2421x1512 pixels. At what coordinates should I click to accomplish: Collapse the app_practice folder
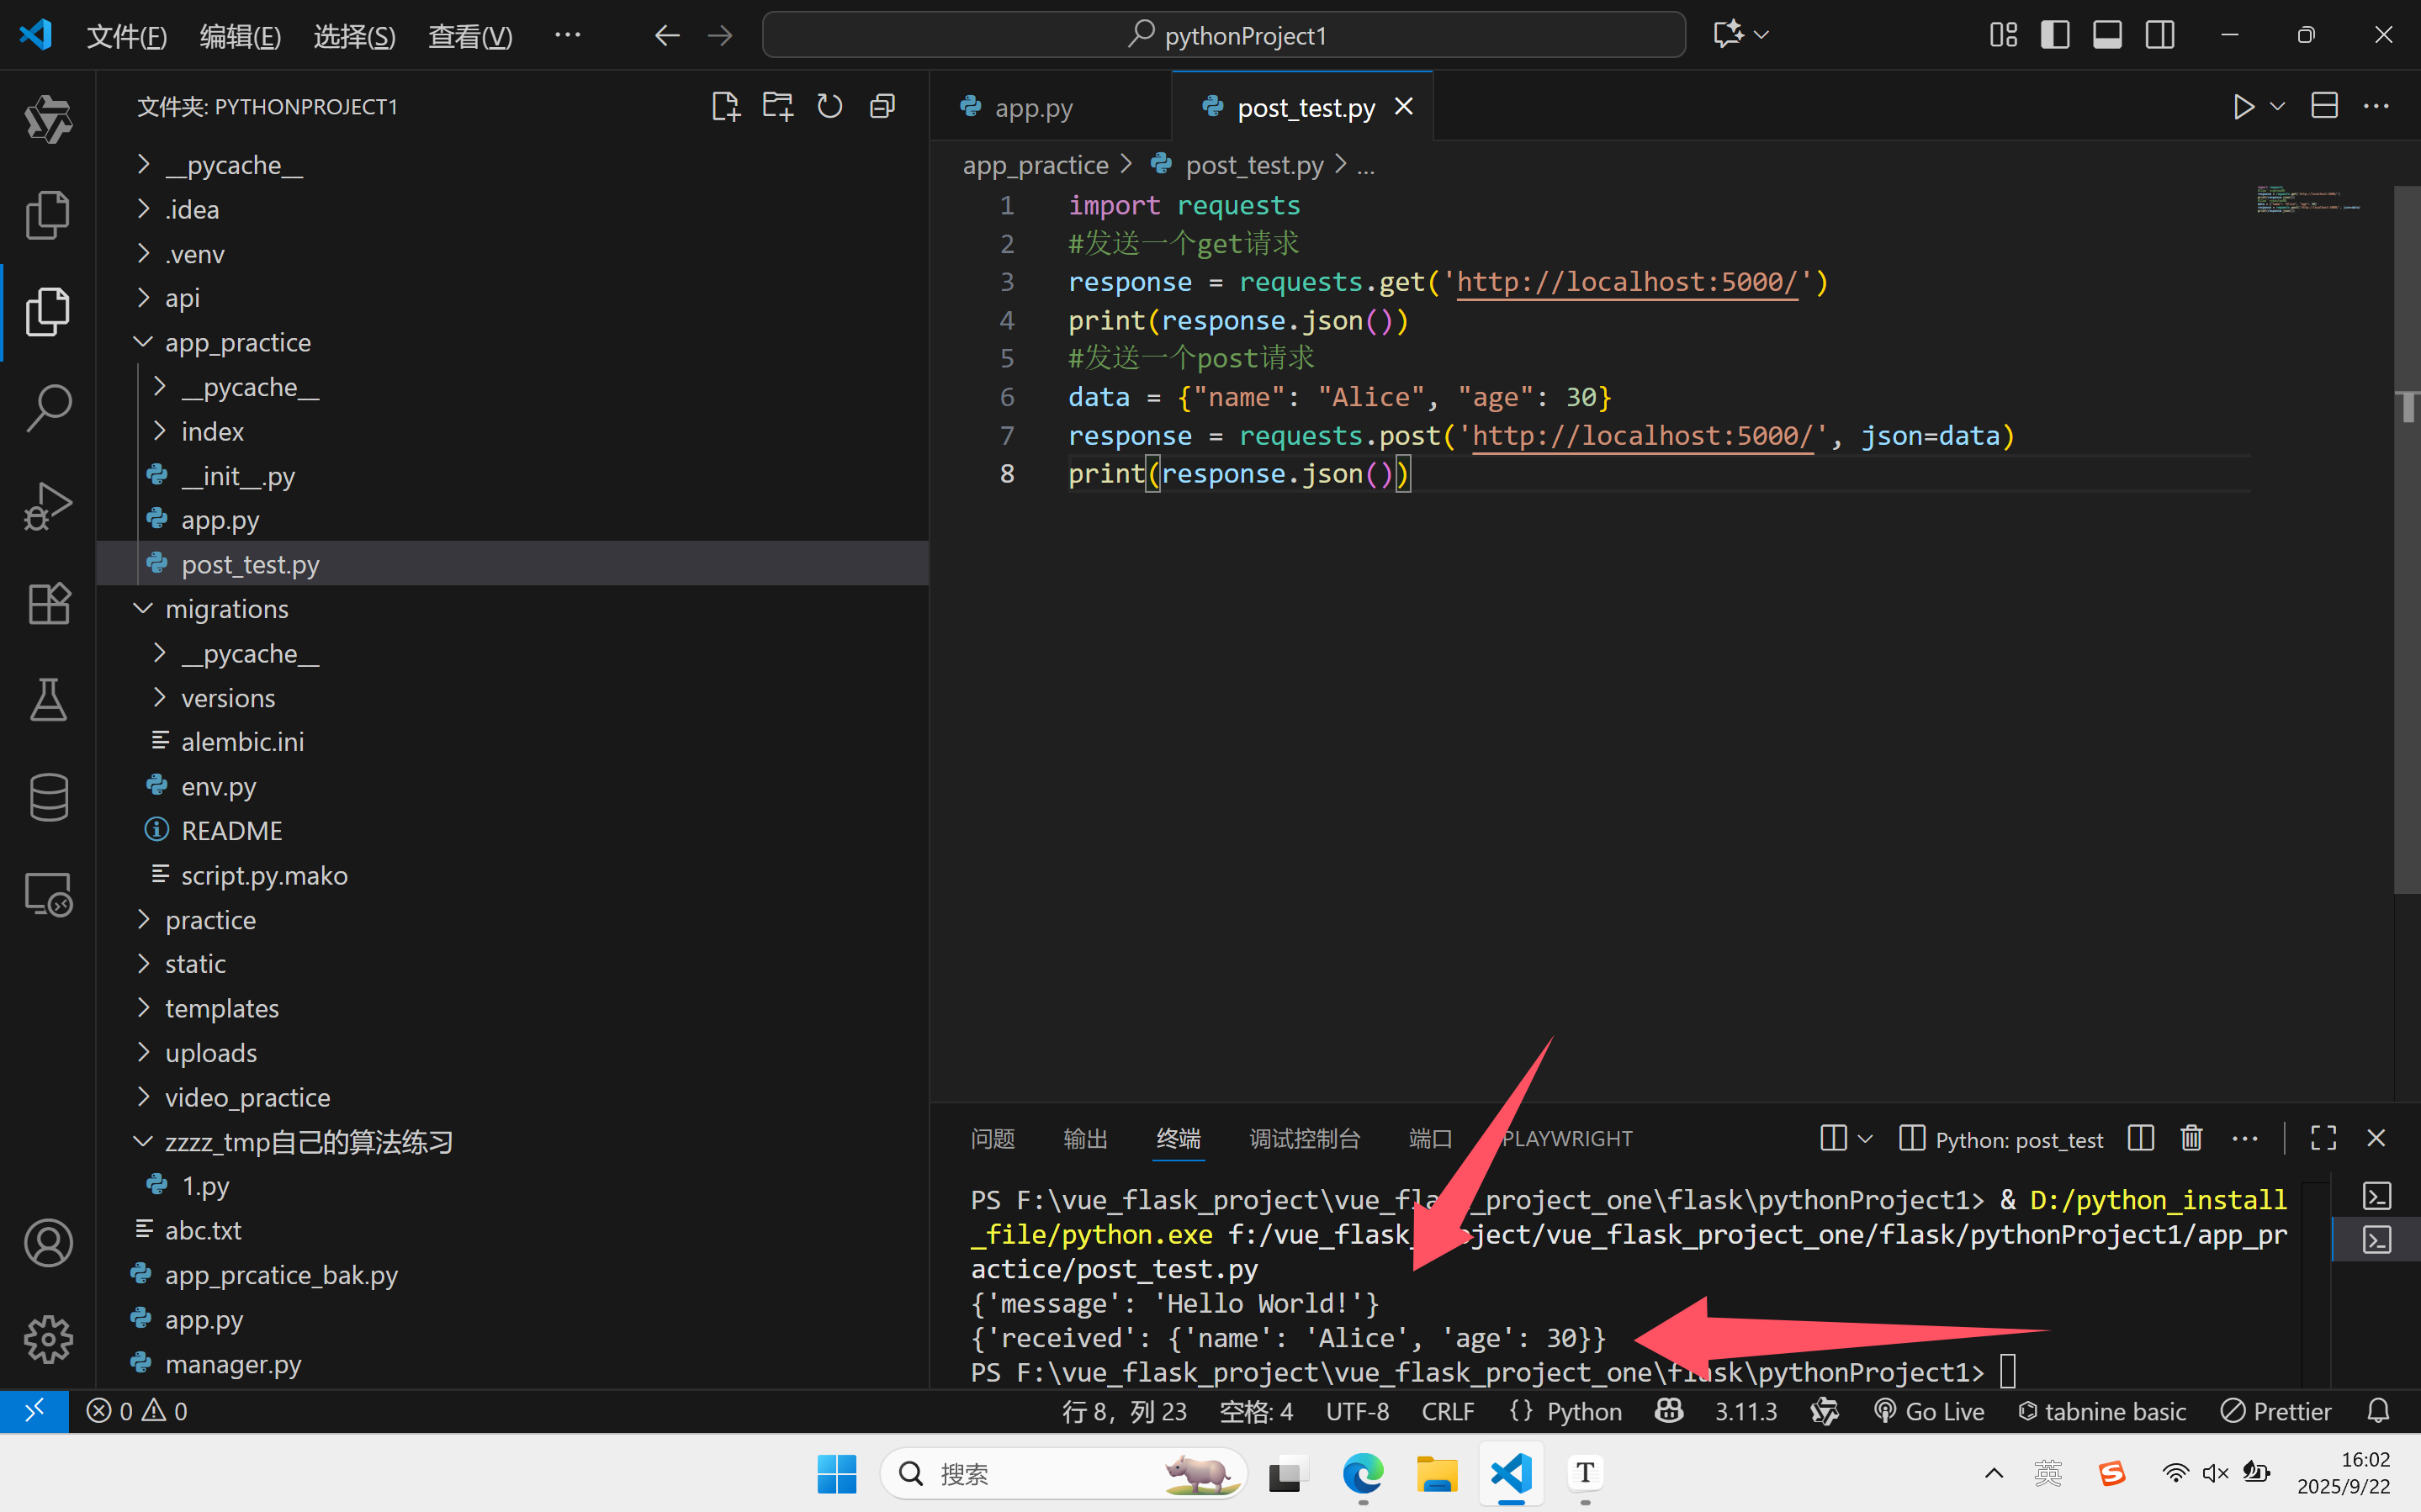click(237, 342)
